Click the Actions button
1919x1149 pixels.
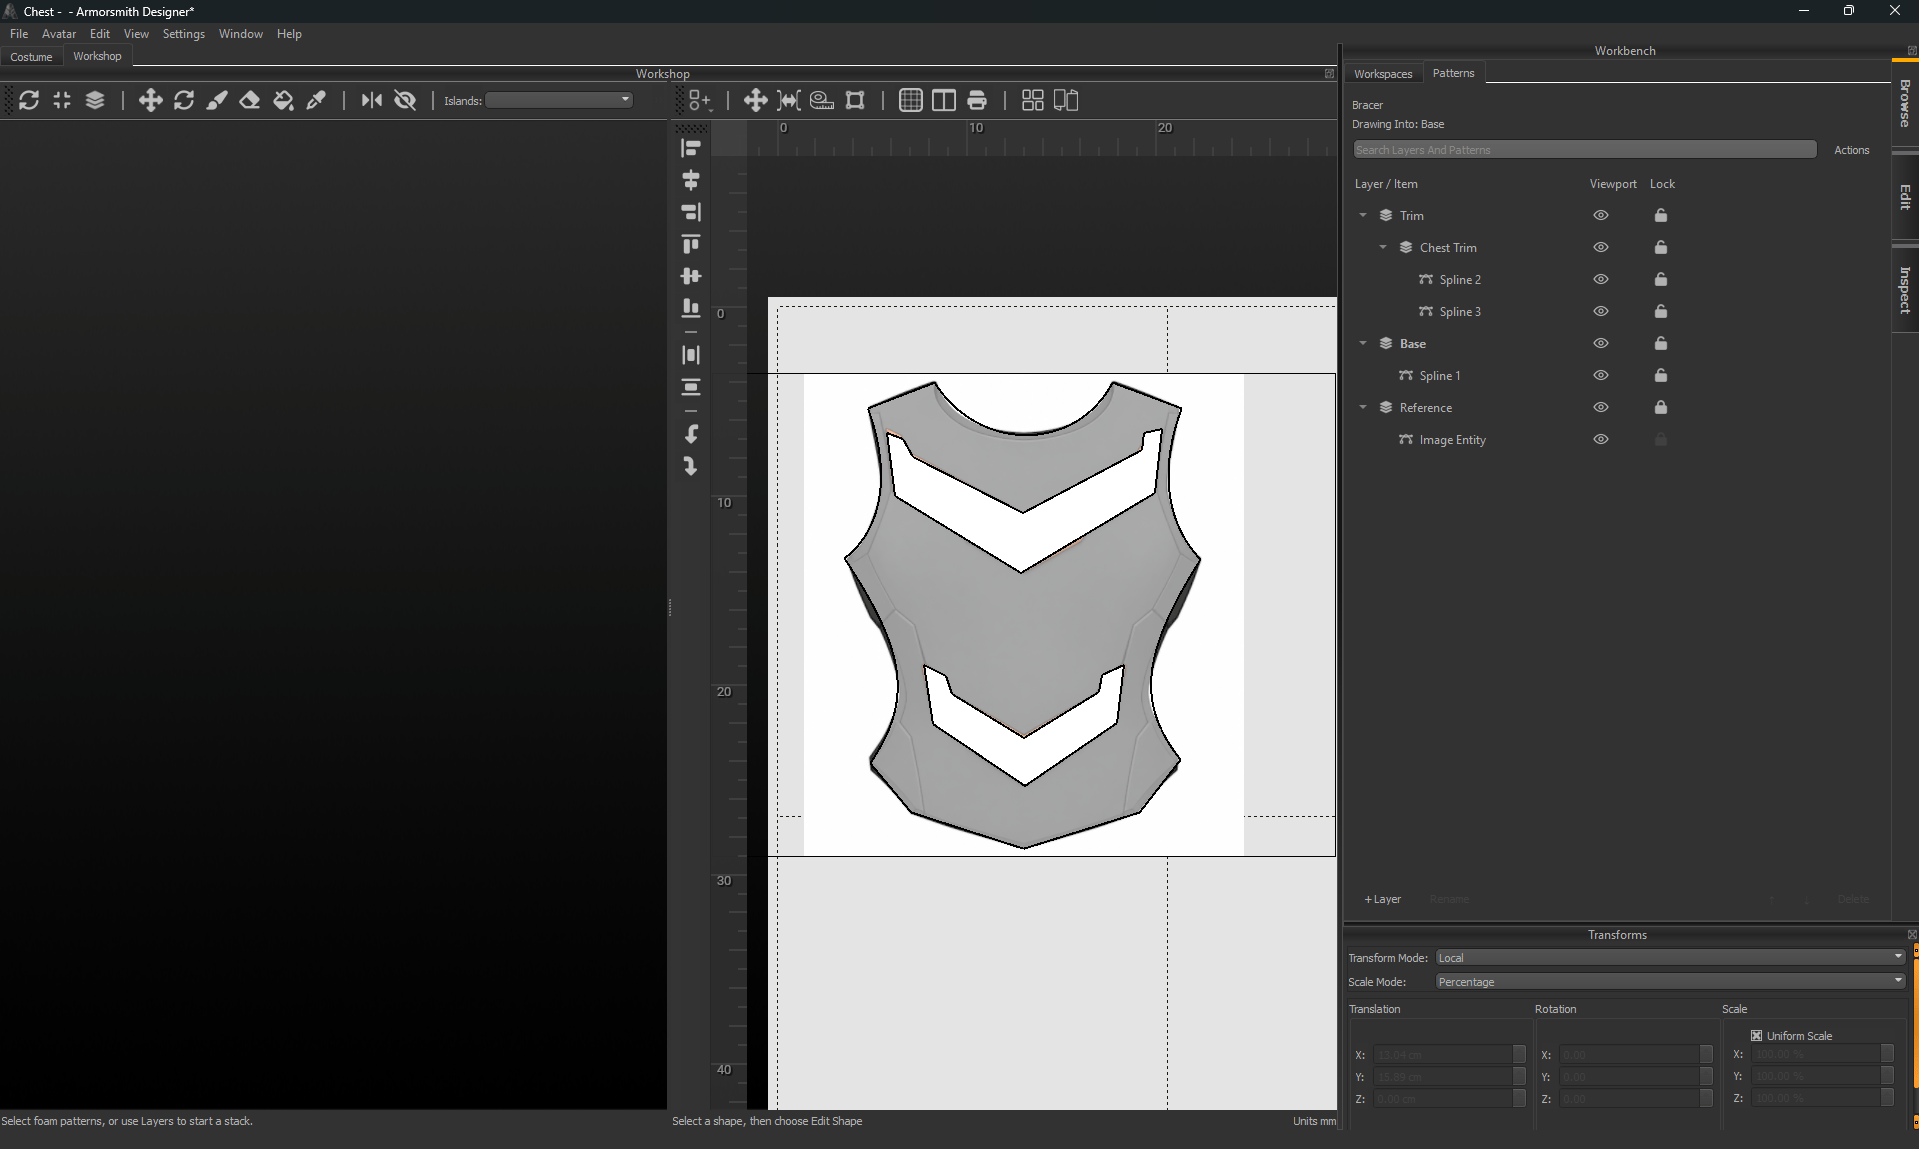click(1851, 150)
